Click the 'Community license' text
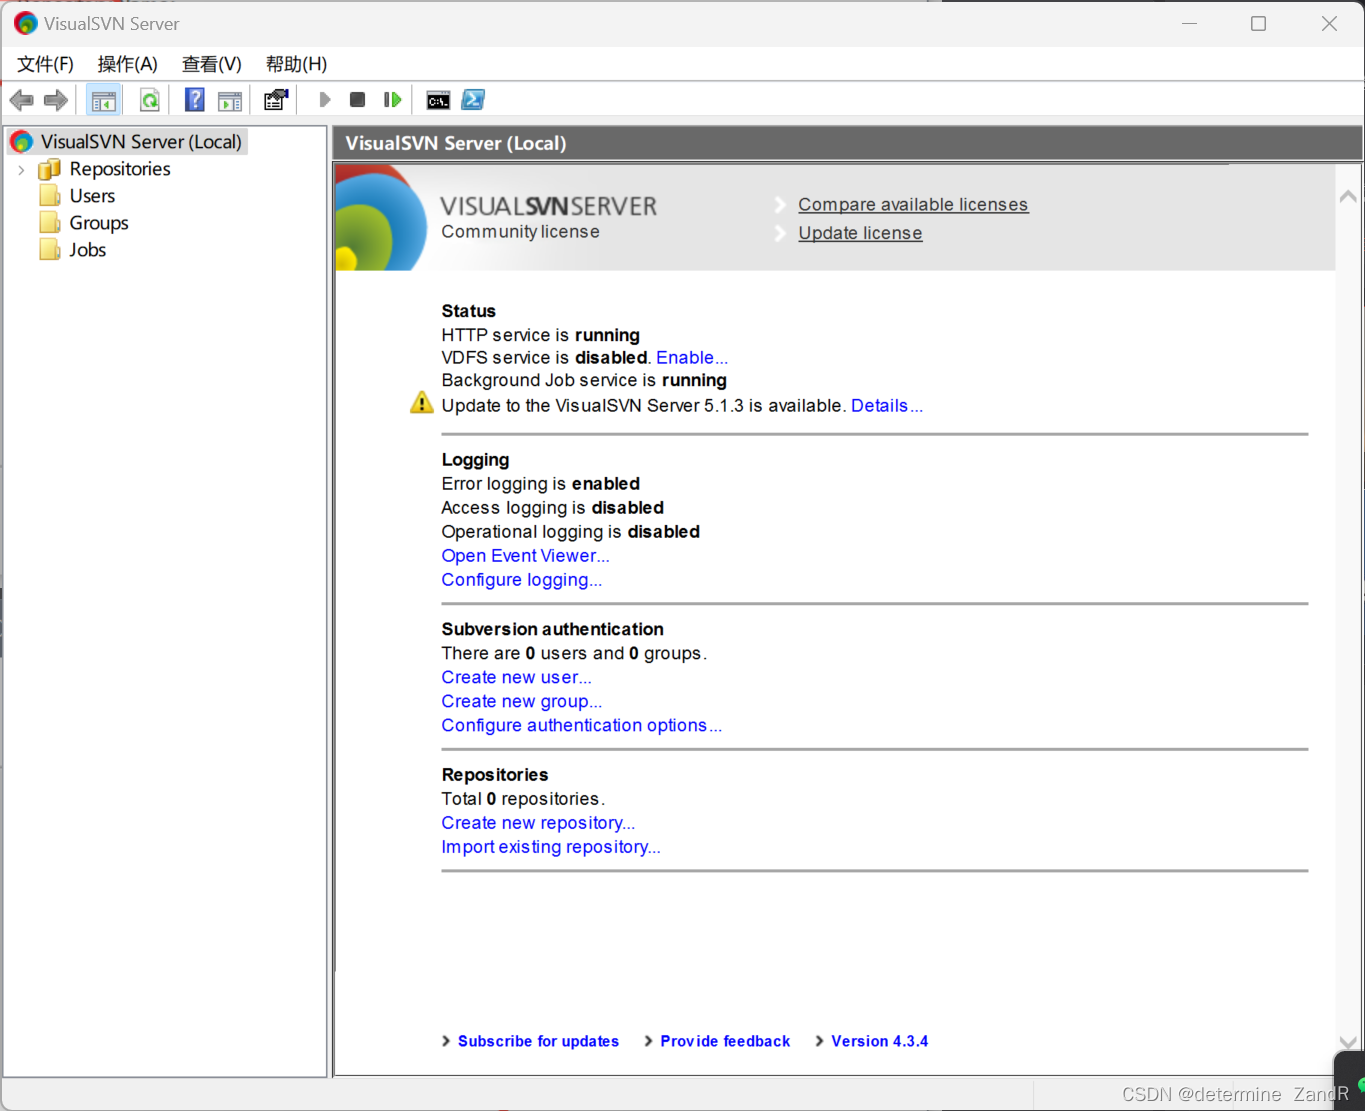1365x1111 pixels. click(521, 232)
